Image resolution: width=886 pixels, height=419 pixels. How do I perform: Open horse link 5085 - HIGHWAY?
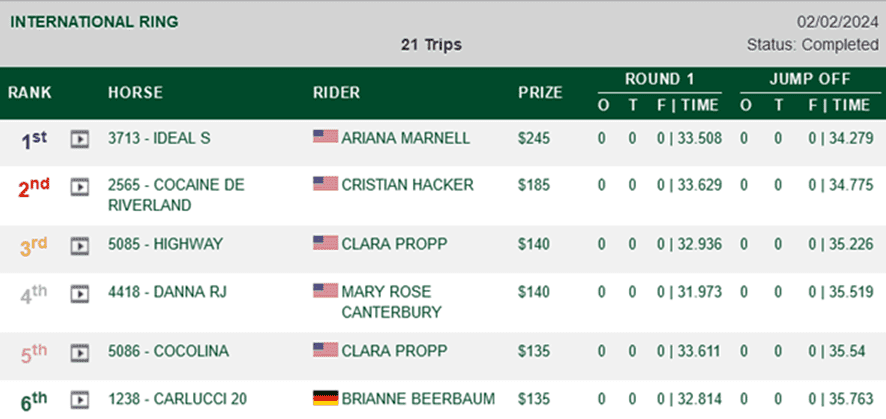166,244
